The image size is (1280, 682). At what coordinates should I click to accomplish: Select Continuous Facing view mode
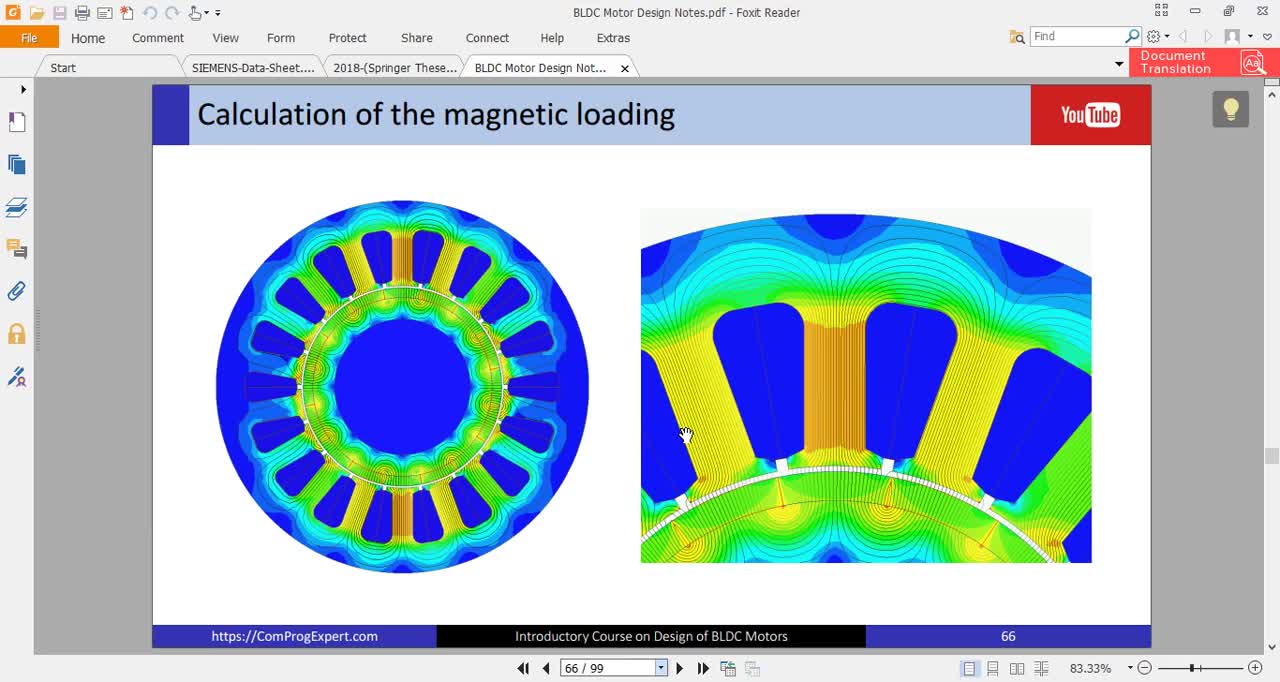click(1041, 668)
